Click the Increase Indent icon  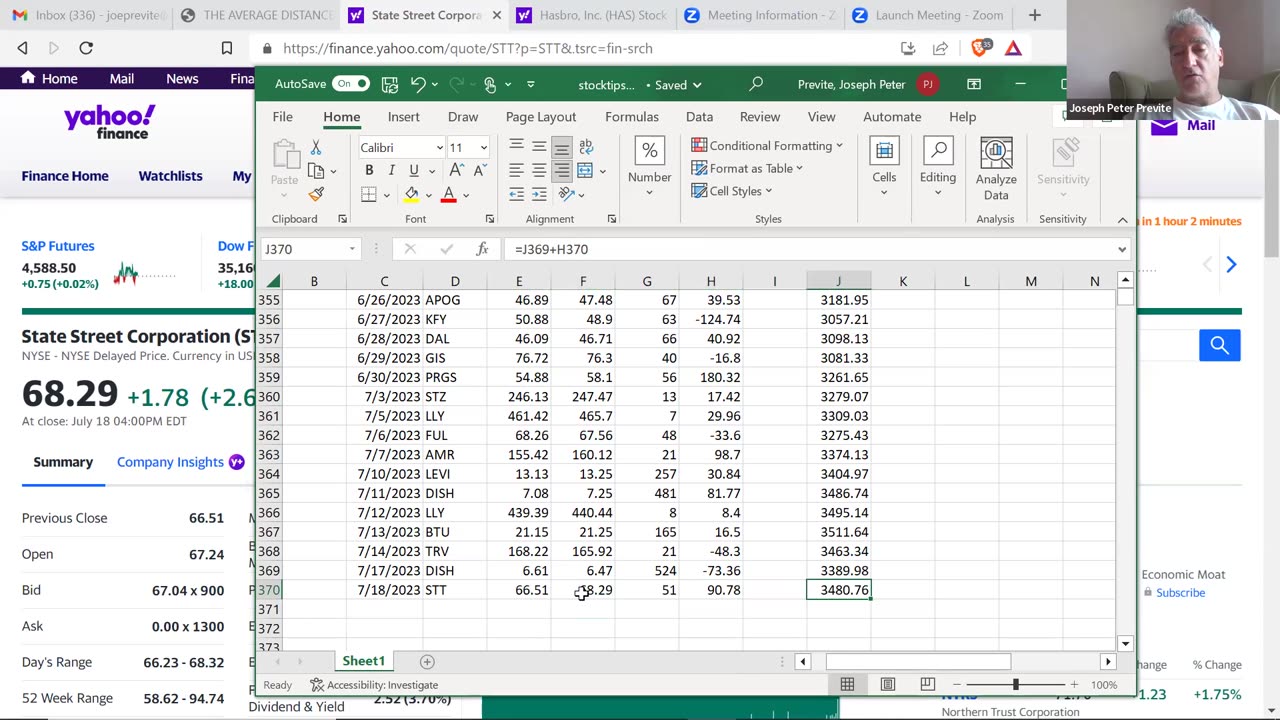[539, 194]
